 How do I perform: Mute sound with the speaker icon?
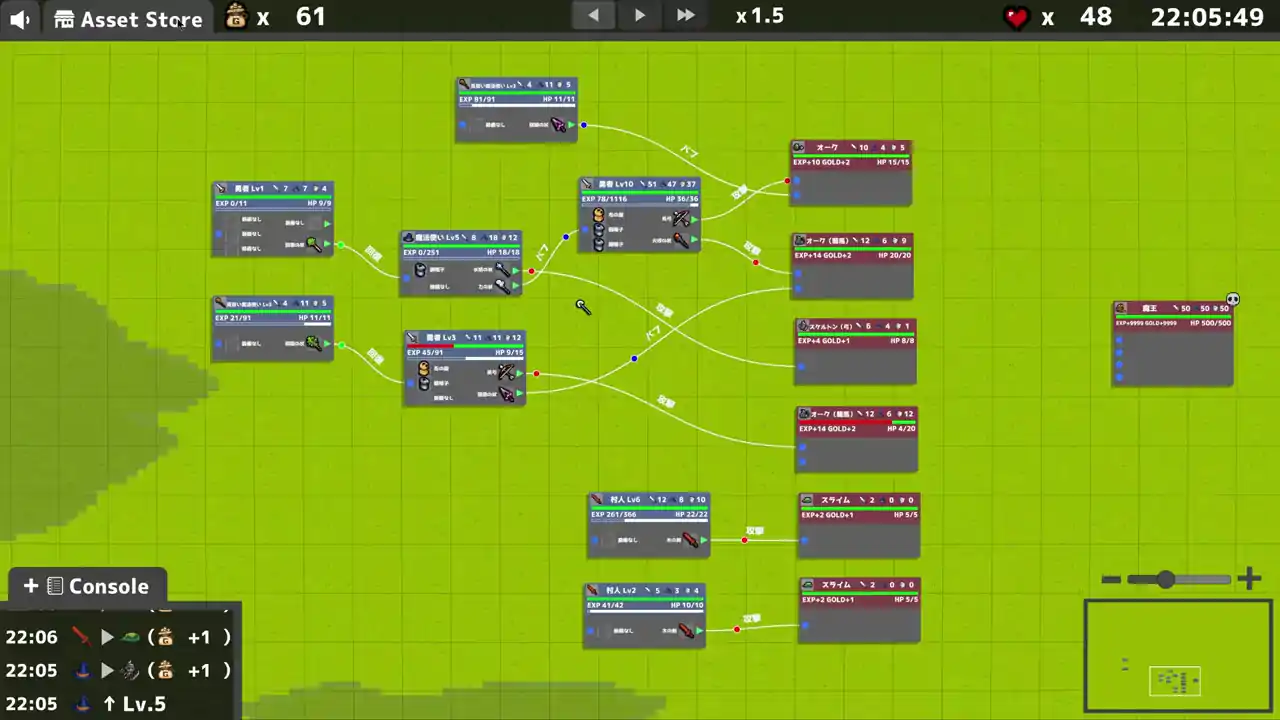point(20,19)
